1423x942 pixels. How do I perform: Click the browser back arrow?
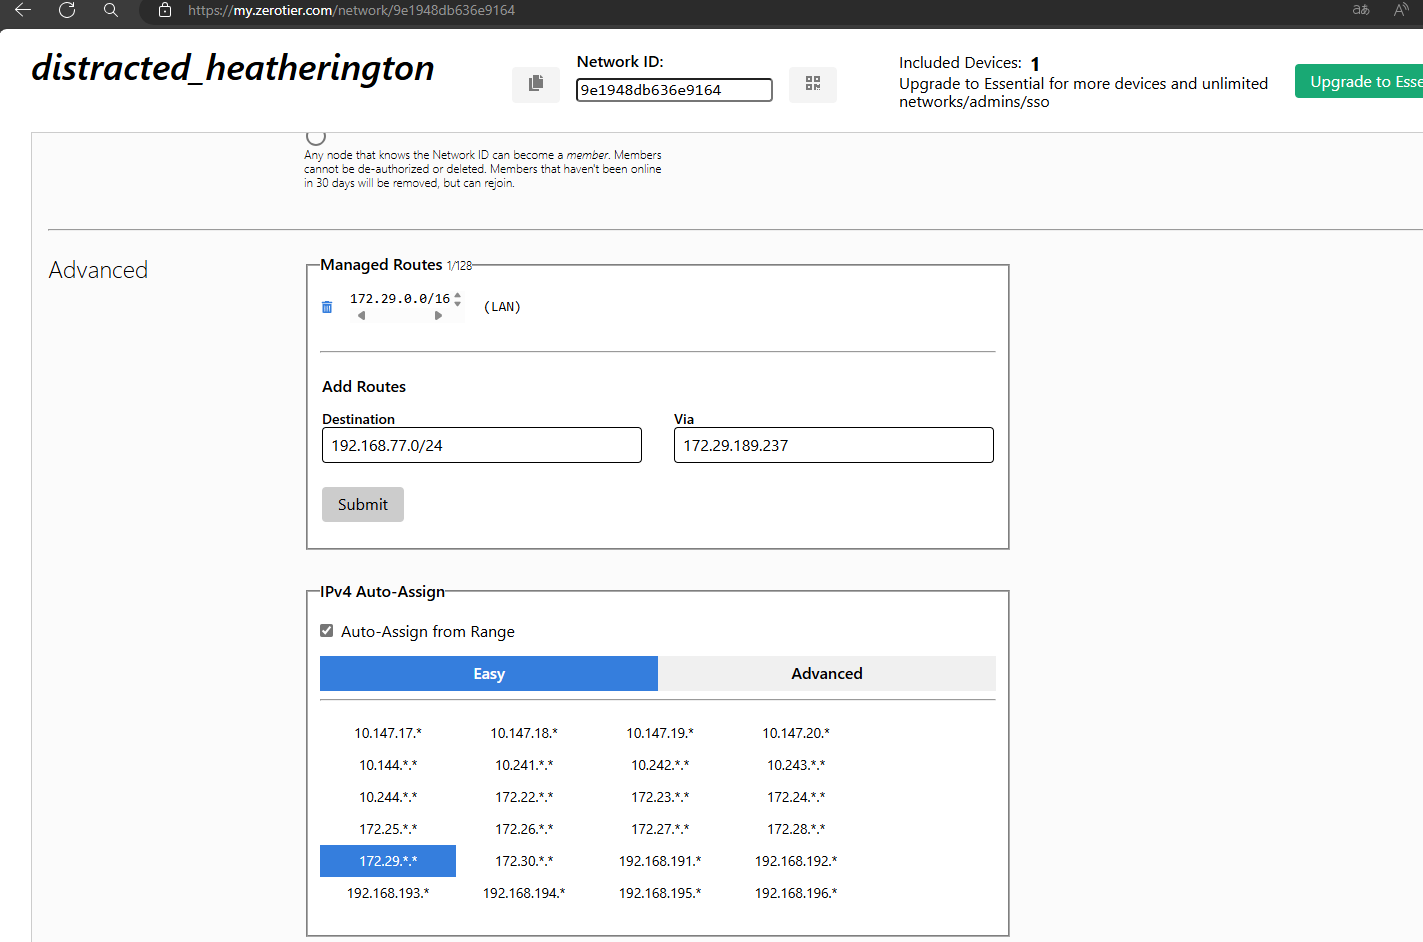tap(23, 10)
